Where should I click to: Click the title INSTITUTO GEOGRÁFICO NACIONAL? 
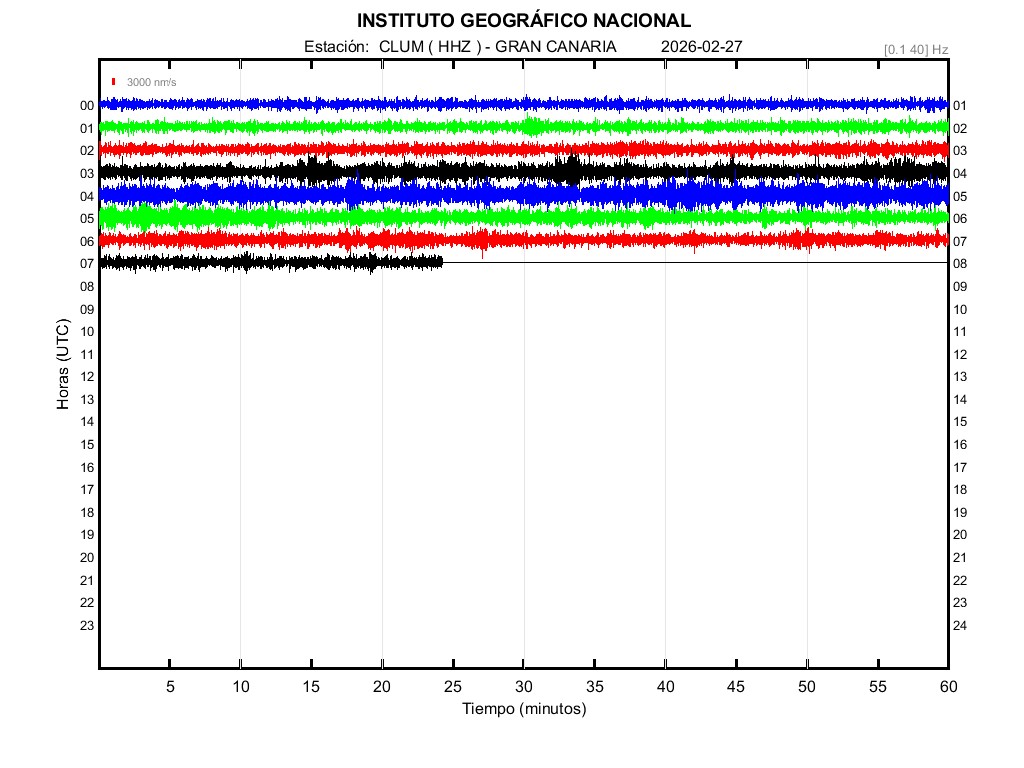click(x=523, y=21)
